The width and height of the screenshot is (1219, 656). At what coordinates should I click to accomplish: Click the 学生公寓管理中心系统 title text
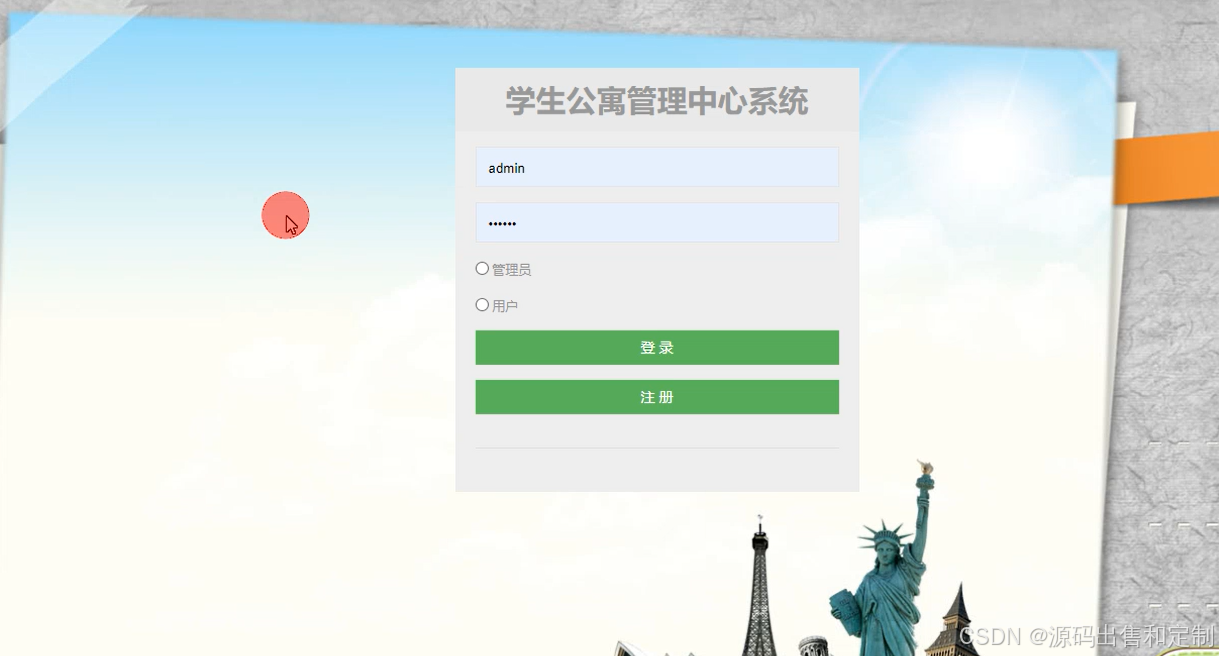(x=657, y=101)
